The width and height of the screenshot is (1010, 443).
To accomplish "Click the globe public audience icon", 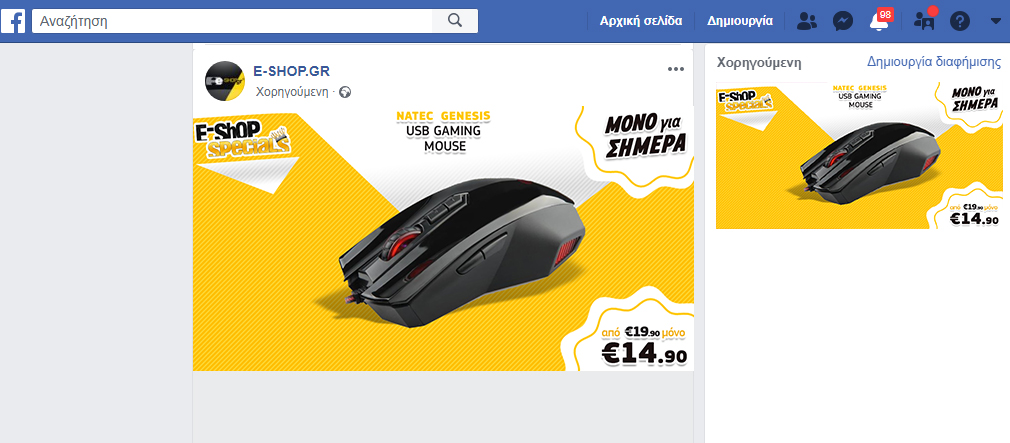I will pos(345,92).
